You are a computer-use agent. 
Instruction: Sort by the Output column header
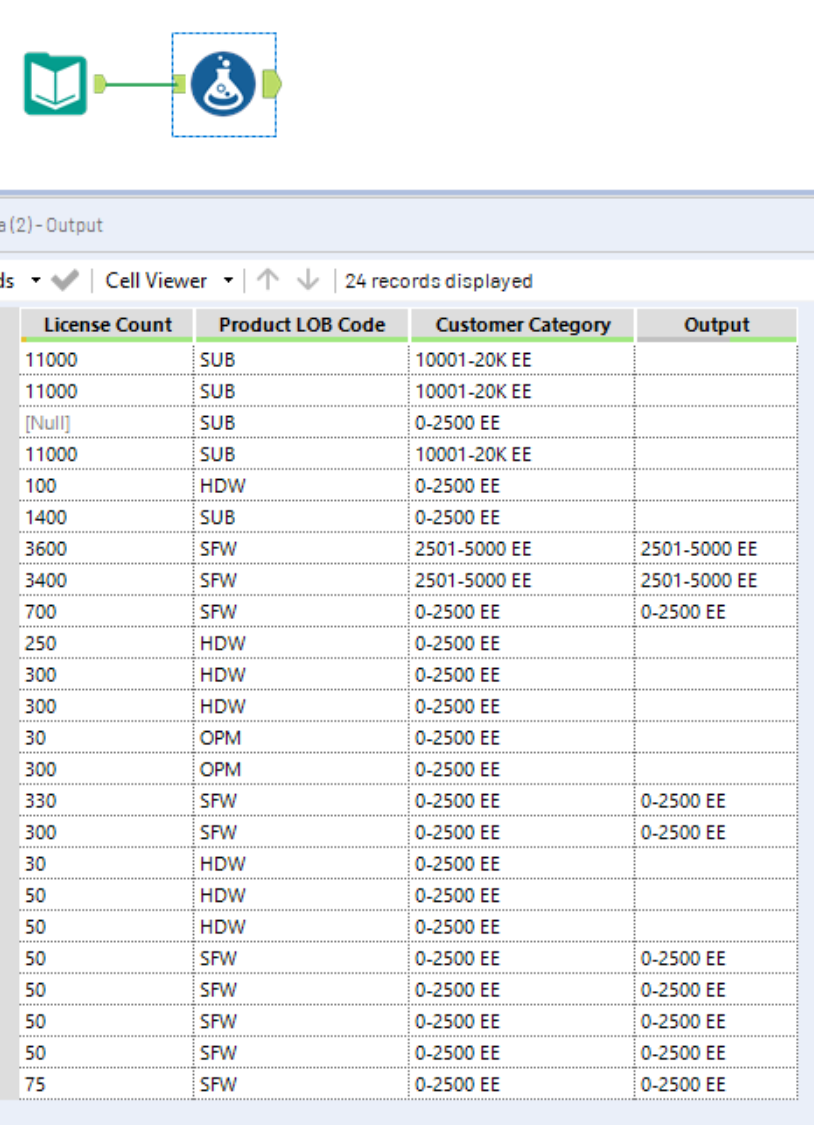pos(716,324)
